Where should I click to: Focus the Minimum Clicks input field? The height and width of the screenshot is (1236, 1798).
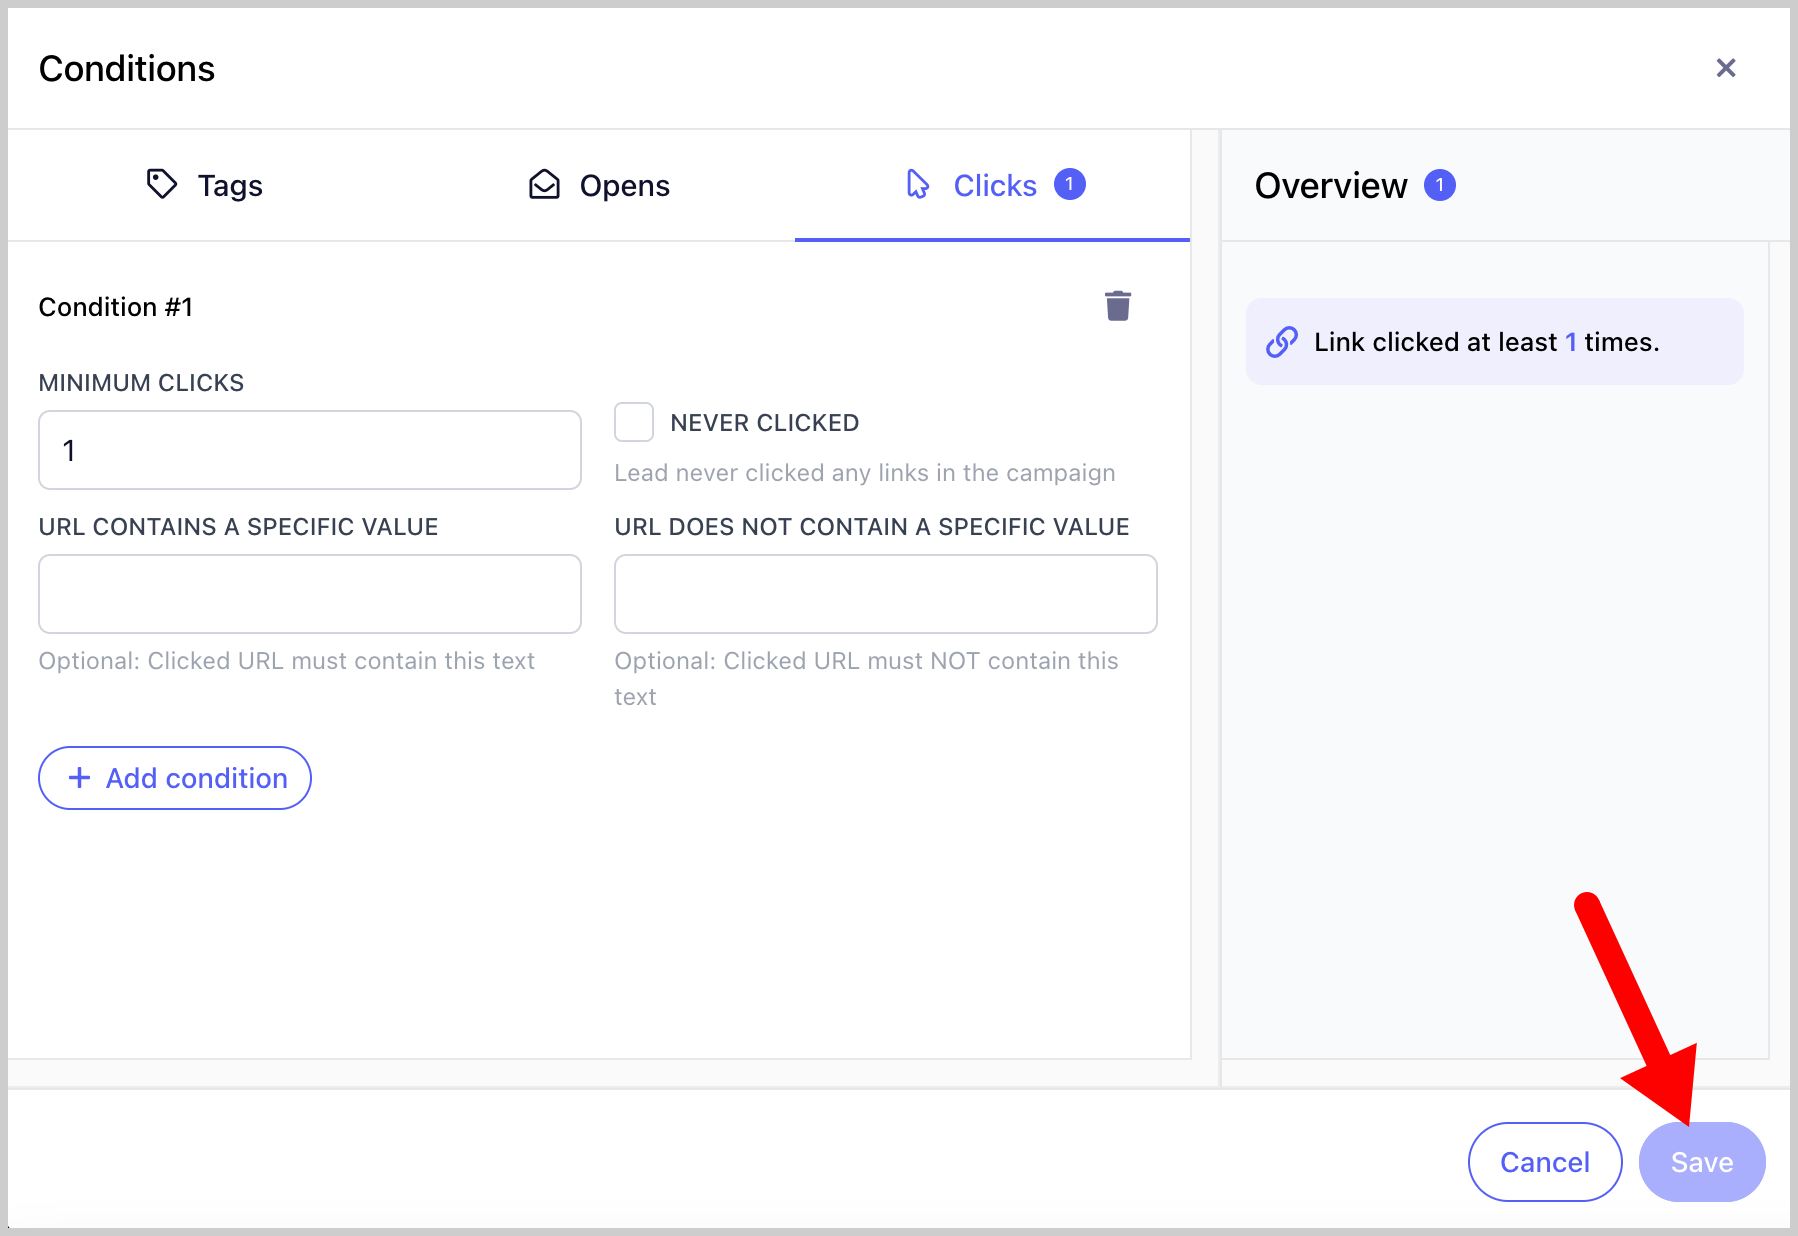310,450
